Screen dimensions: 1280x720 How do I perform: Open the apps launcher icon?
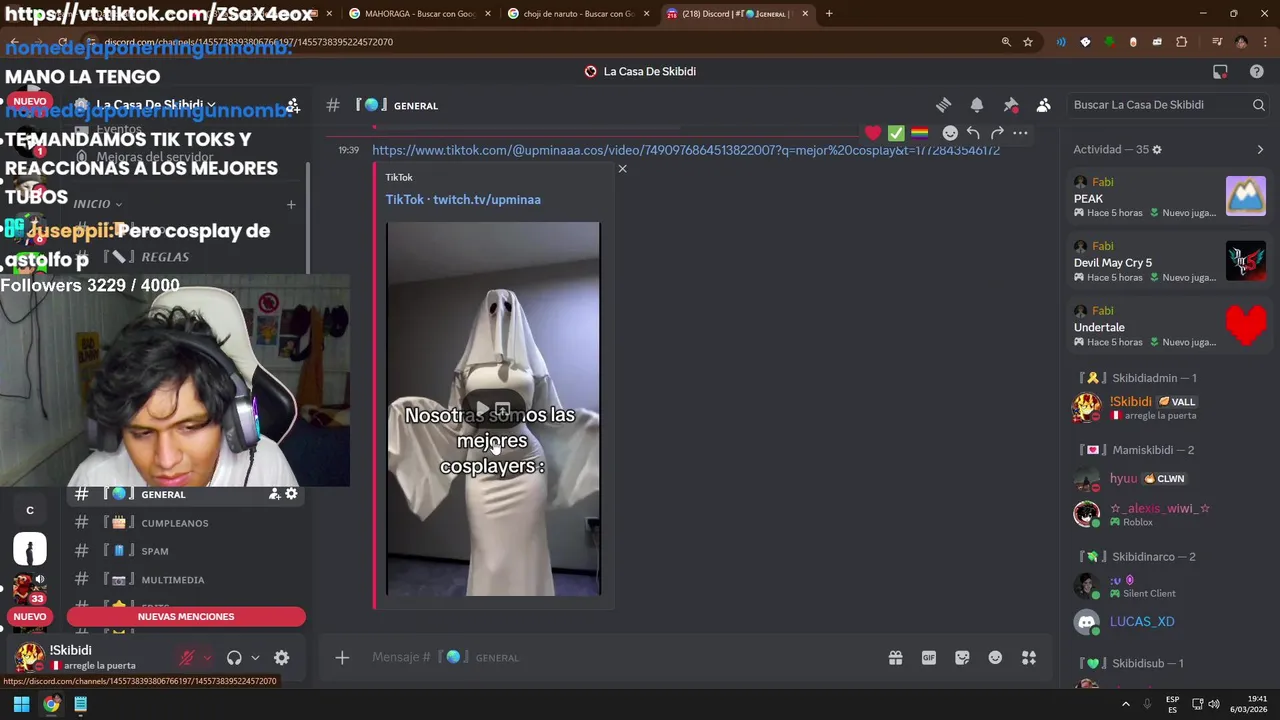click(1029, 657)
